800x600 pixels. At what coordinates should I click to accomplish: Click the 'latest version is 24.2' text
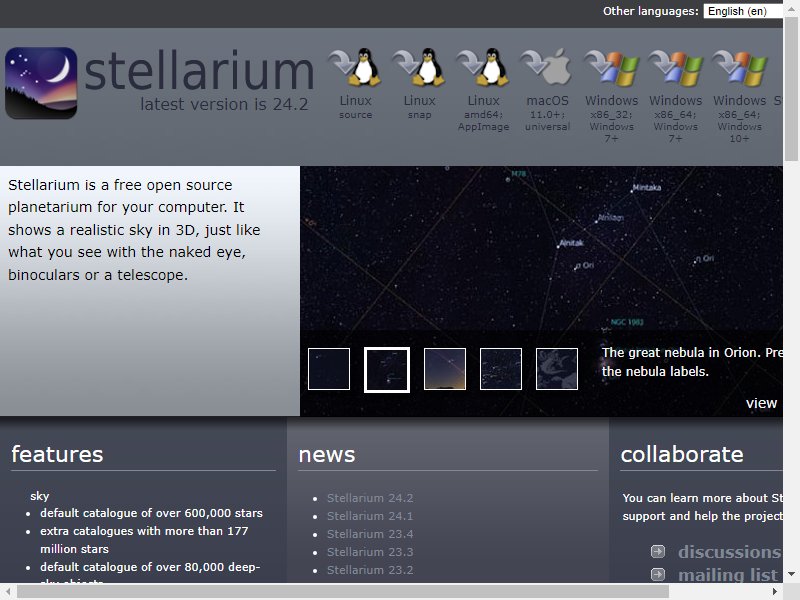click(x=224, y=105)
